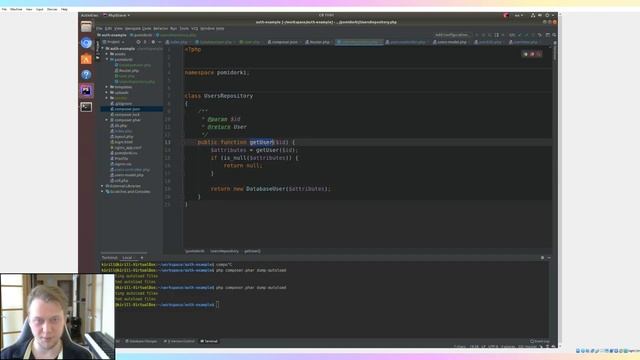Viewport: 640px width, 360px height.
Task: Click Activities in the Ubuntu top bar
Action: tap(90, 16)
